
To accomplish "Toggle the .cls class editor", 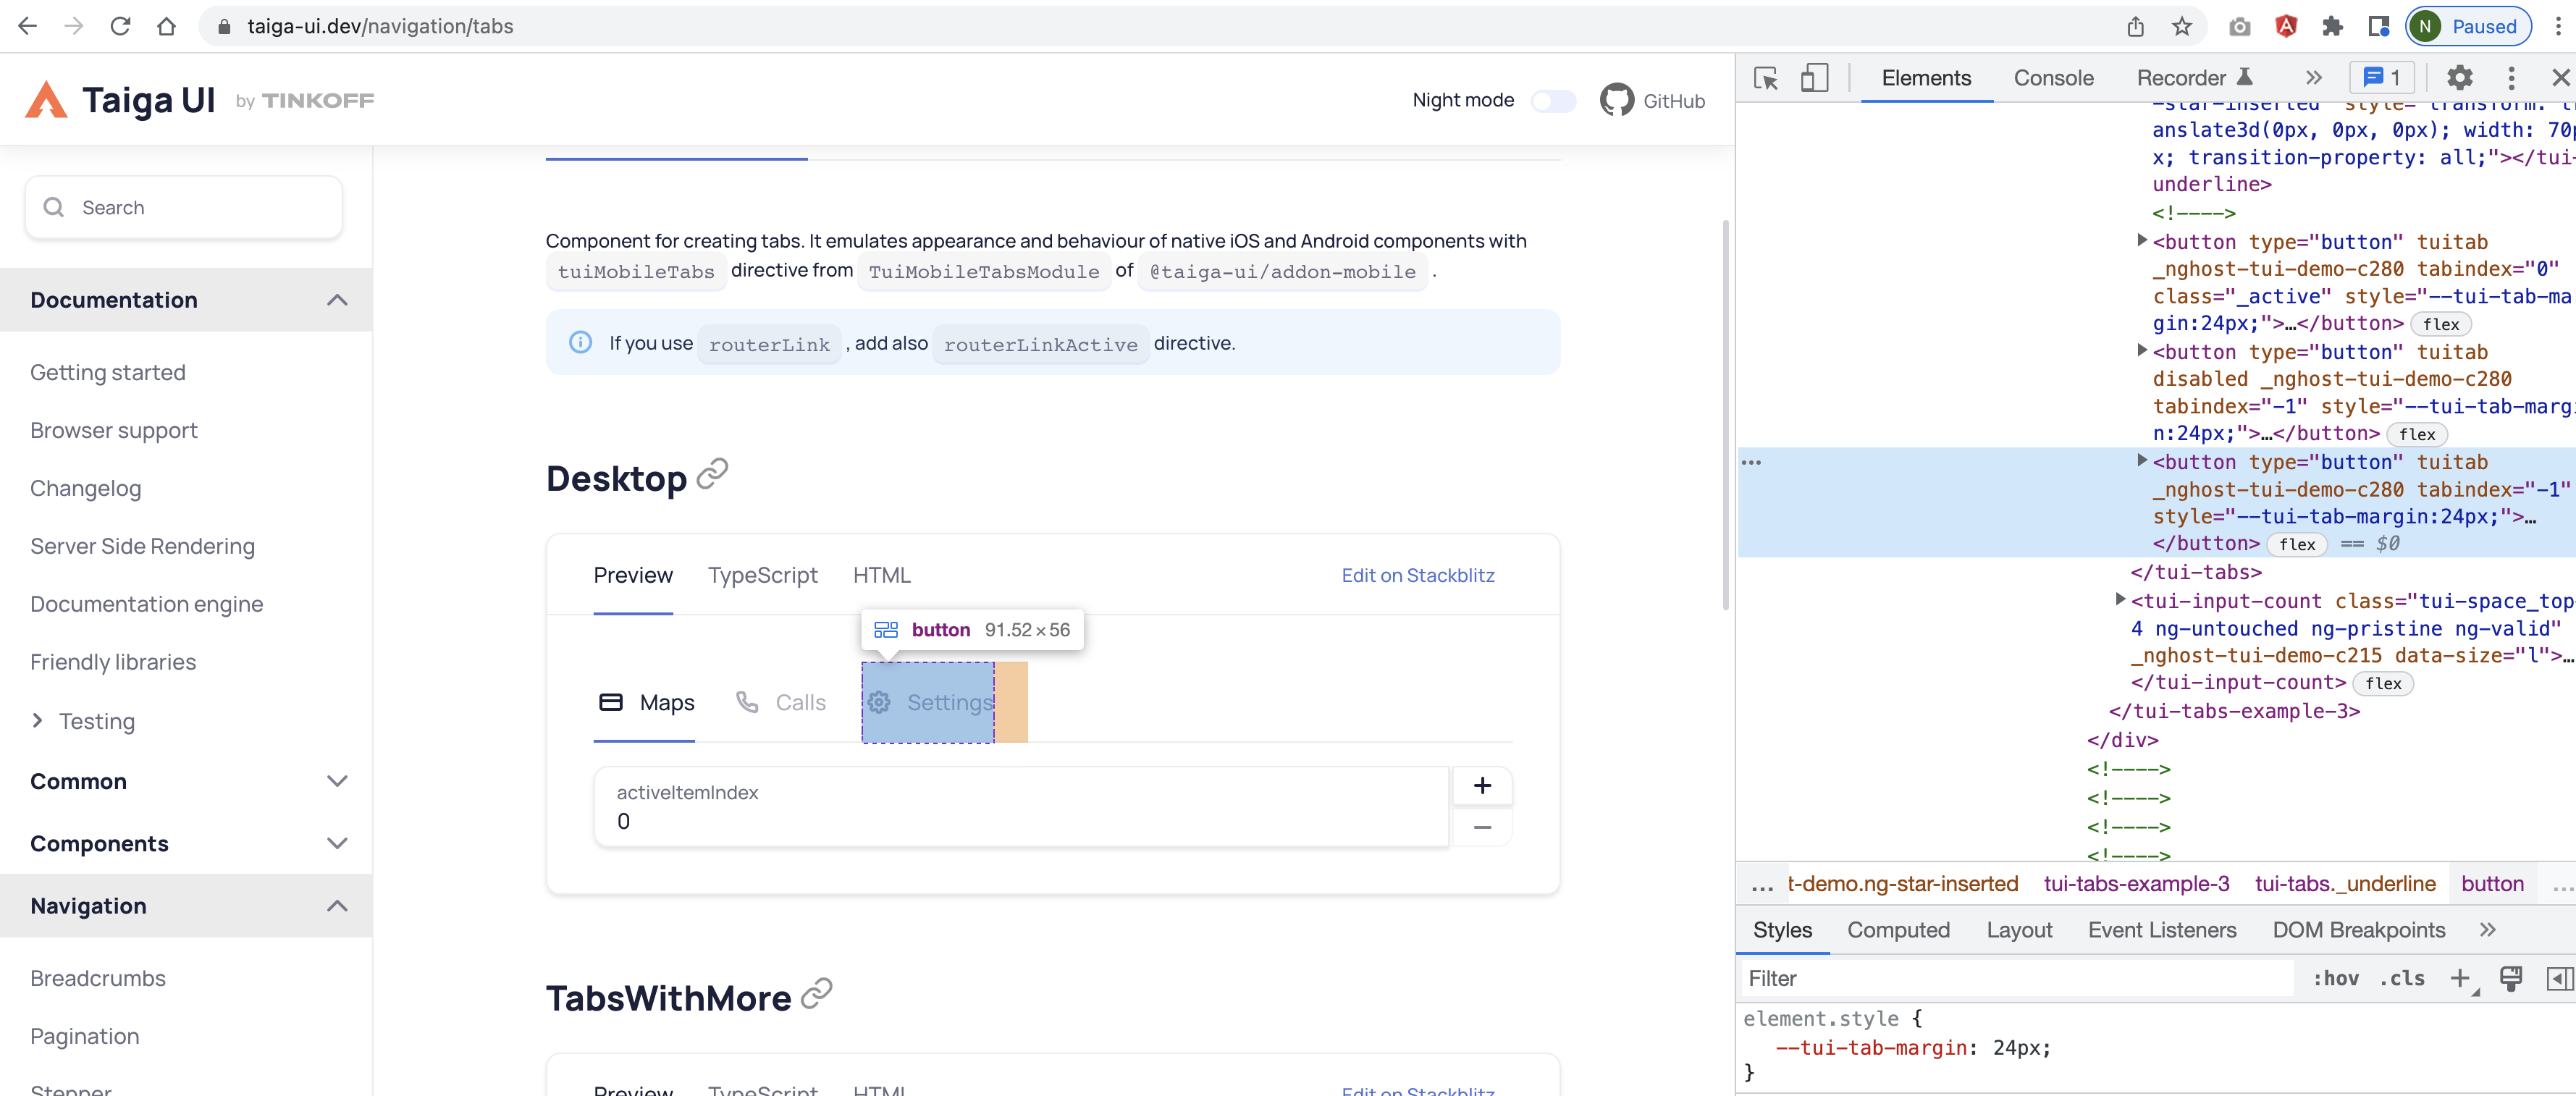I will point(2402,979).
